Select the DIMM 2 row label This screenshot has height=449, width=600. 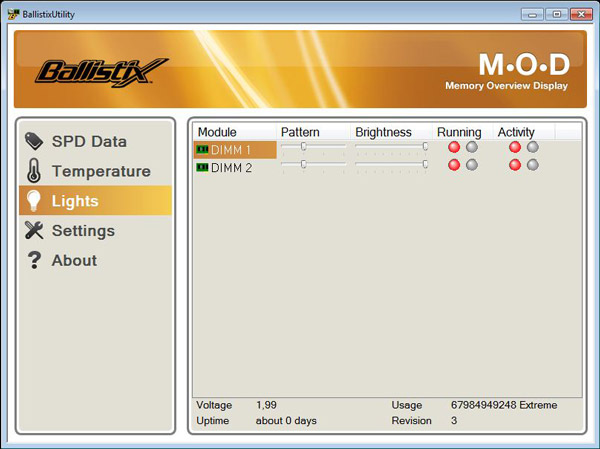click(x=231, y=168)
